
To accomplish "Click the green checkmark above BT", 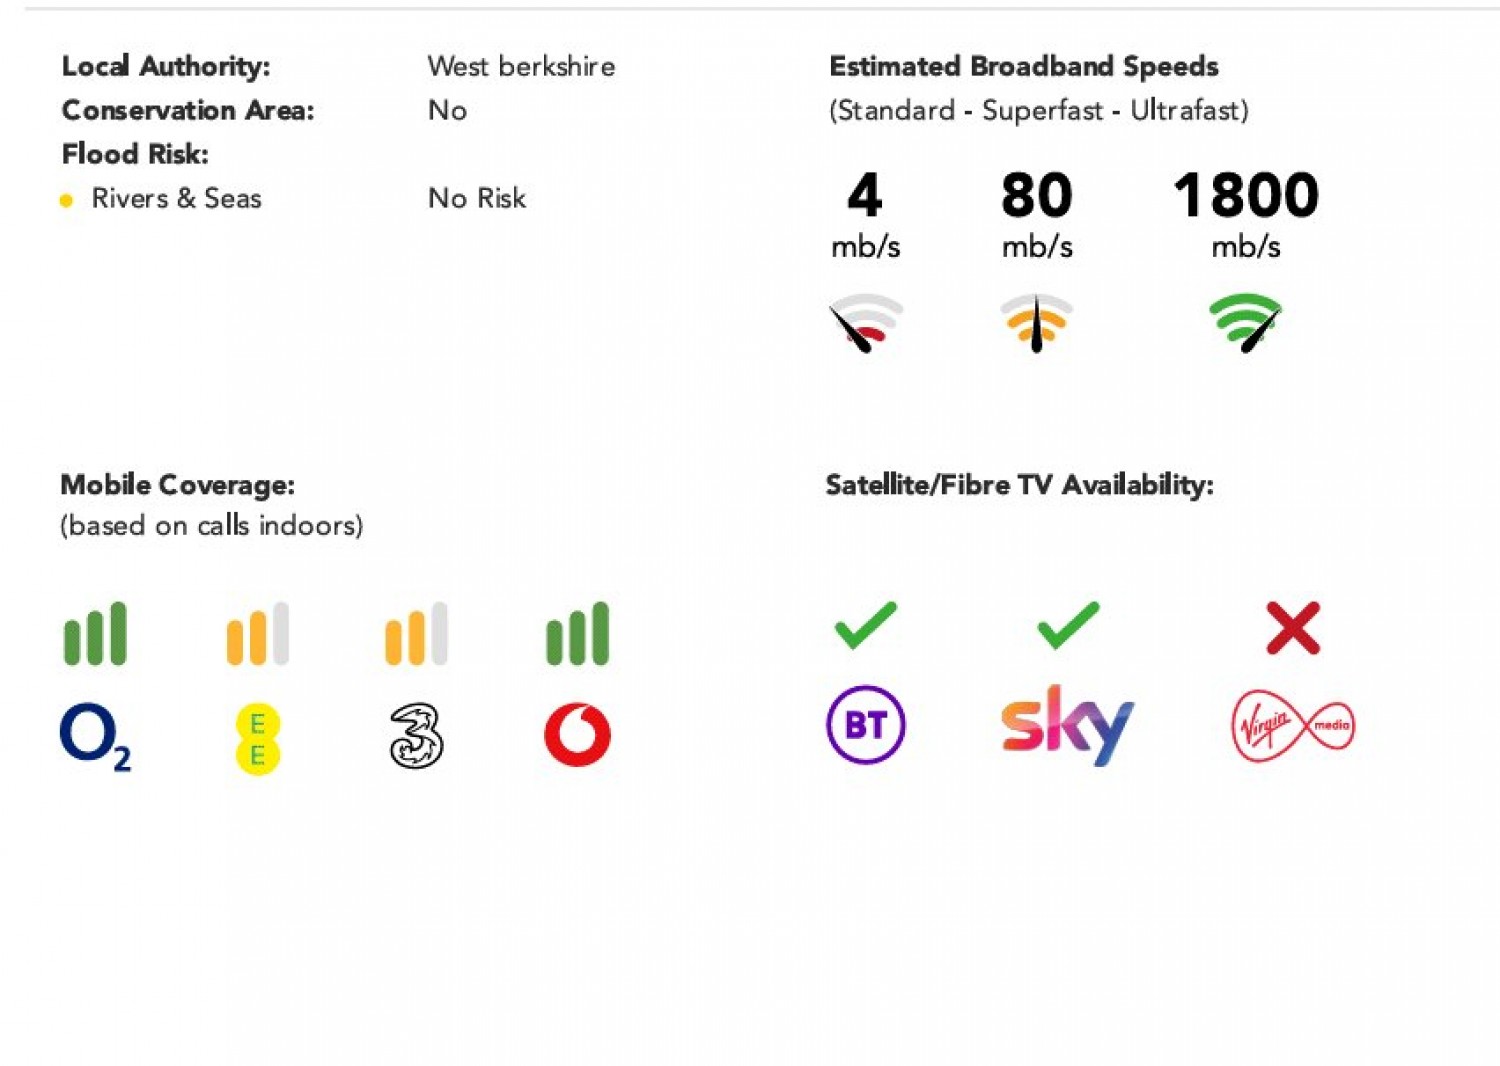I will point(865,626).
